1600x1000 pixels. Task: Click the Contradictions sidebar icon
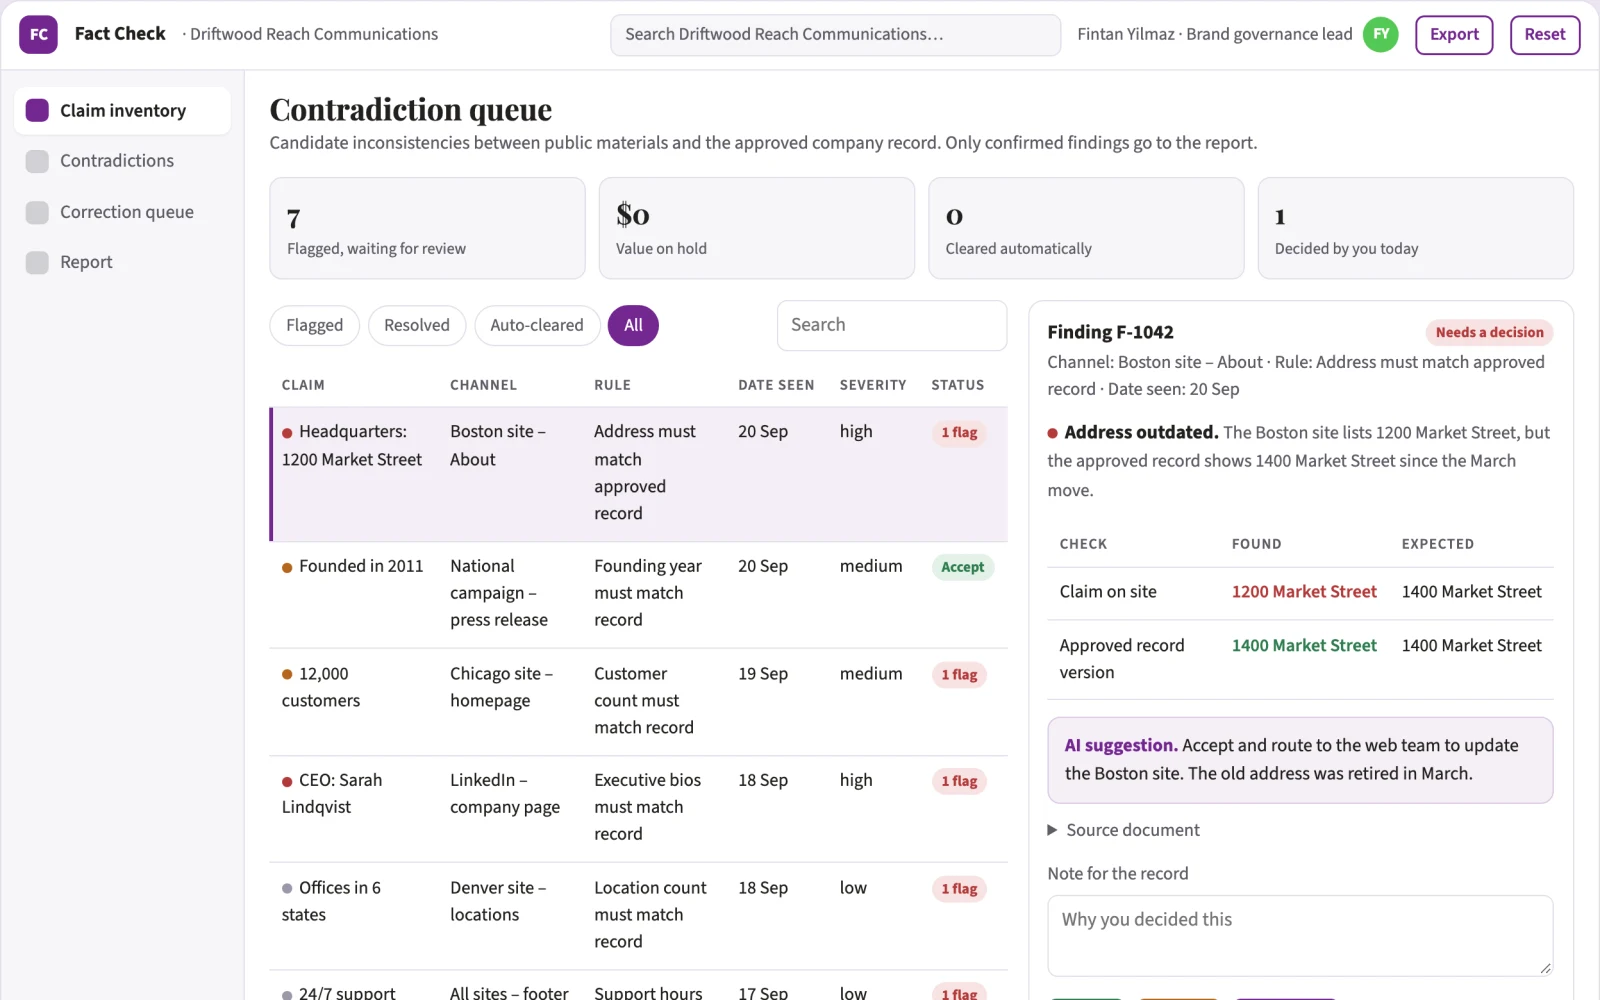coord(37,161)
